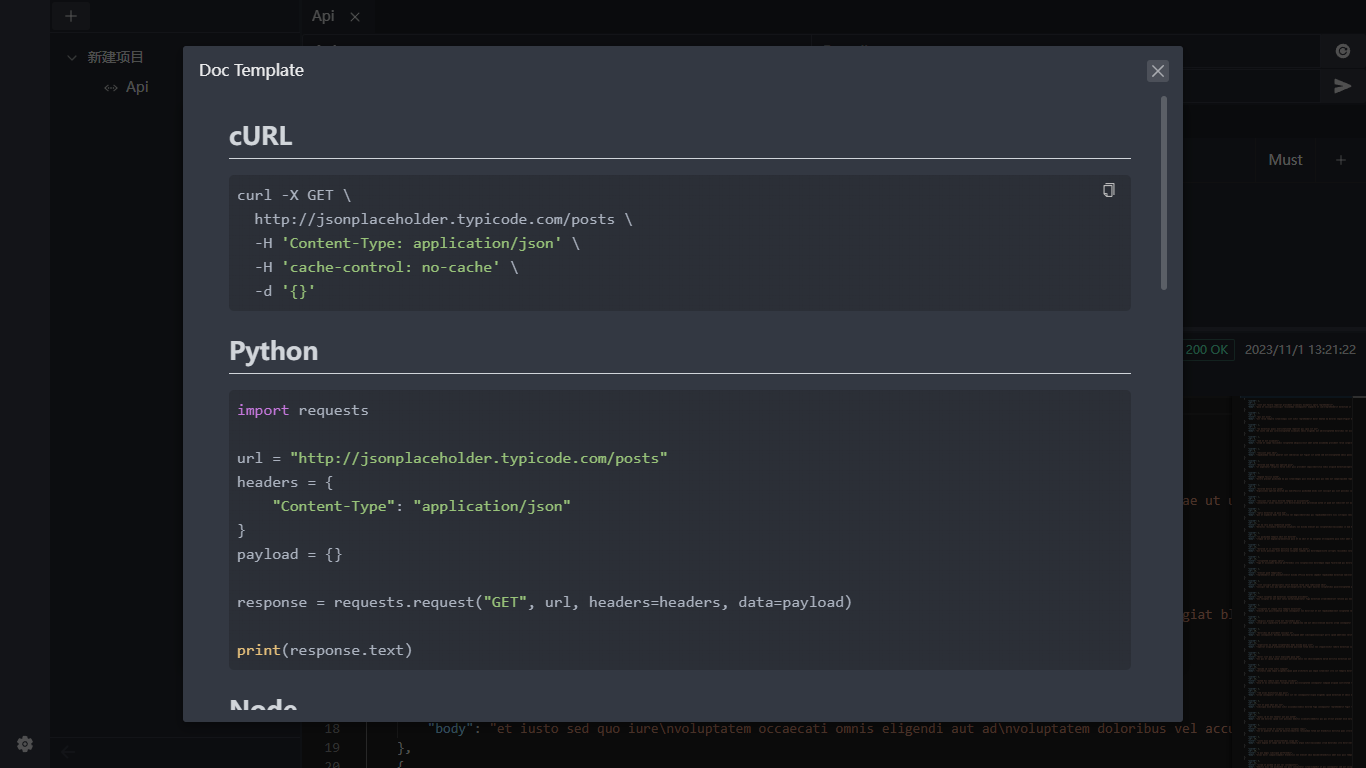
Task: Click the Doc Template dialog title
Action: point(251,70)
